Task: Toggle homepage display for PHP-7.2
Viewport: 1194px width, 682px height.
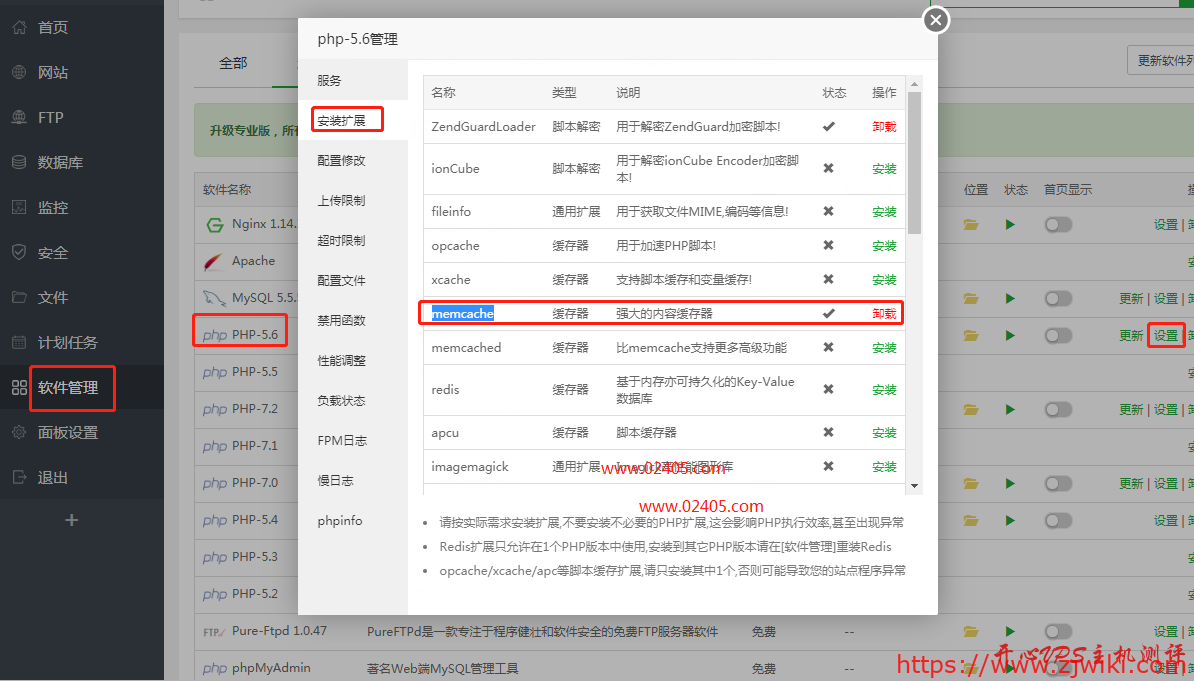Action: (1058, 410)
